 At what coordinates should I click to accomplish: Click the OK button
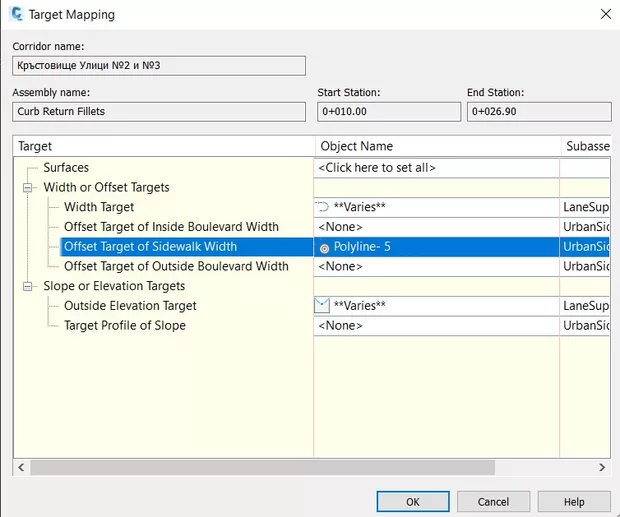(x=413, y=501)
